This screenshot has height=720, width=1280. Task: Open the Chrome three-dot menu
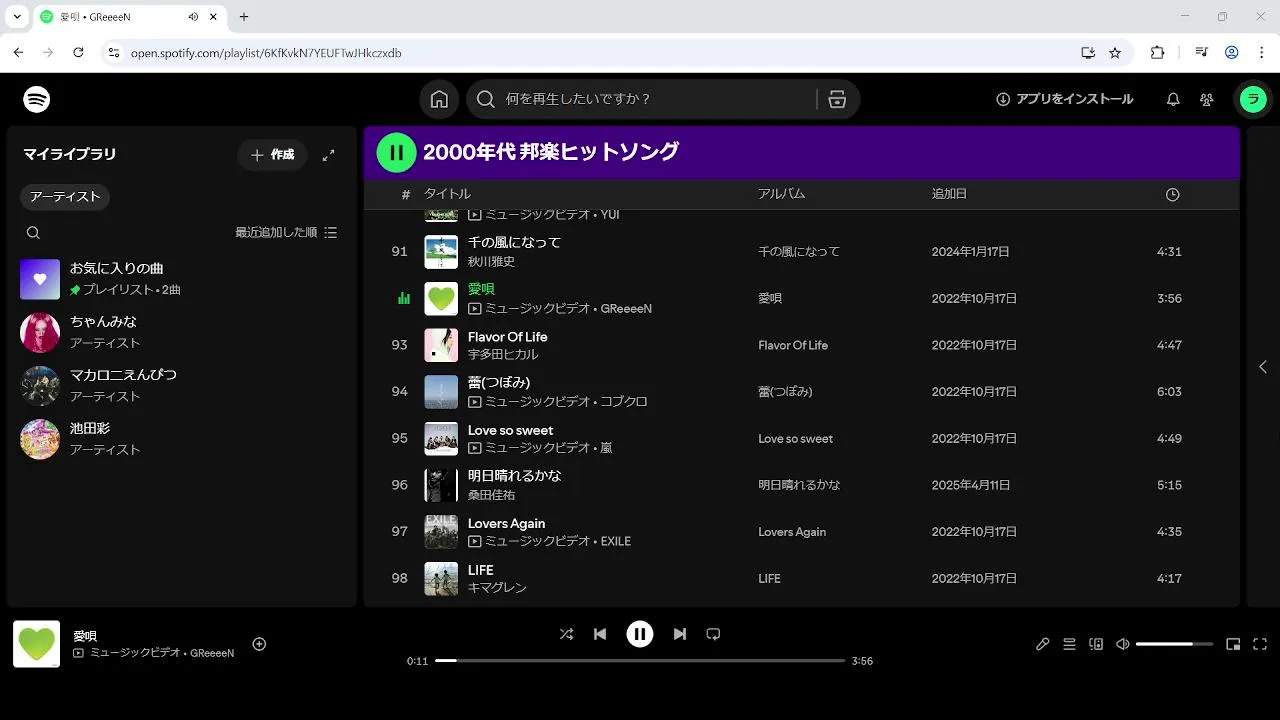[x=1260, y=52]
